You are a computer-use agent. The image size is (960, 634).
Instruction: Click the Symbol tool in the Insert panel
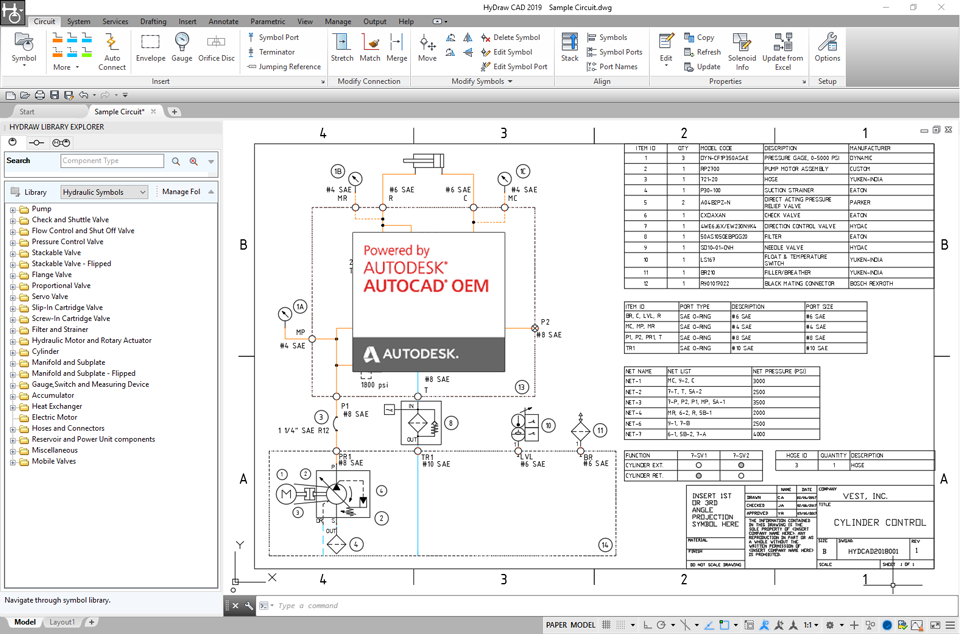coord(24,48)
